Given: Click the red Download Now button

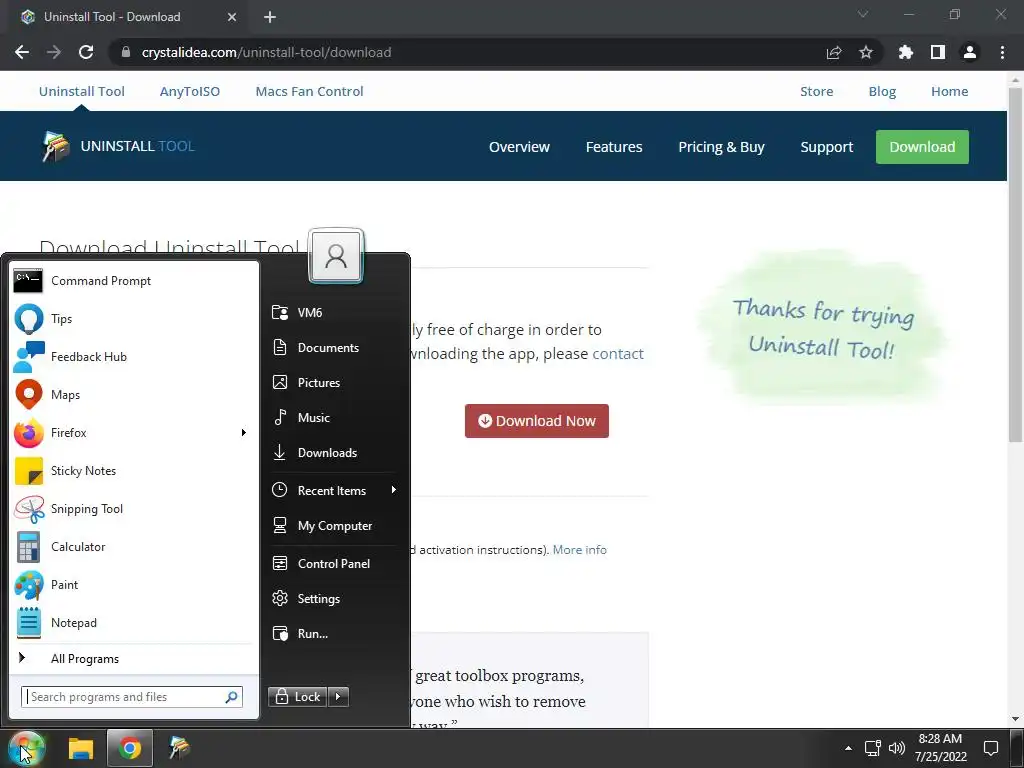Looking at the screenshot, I should pos(537,421).
